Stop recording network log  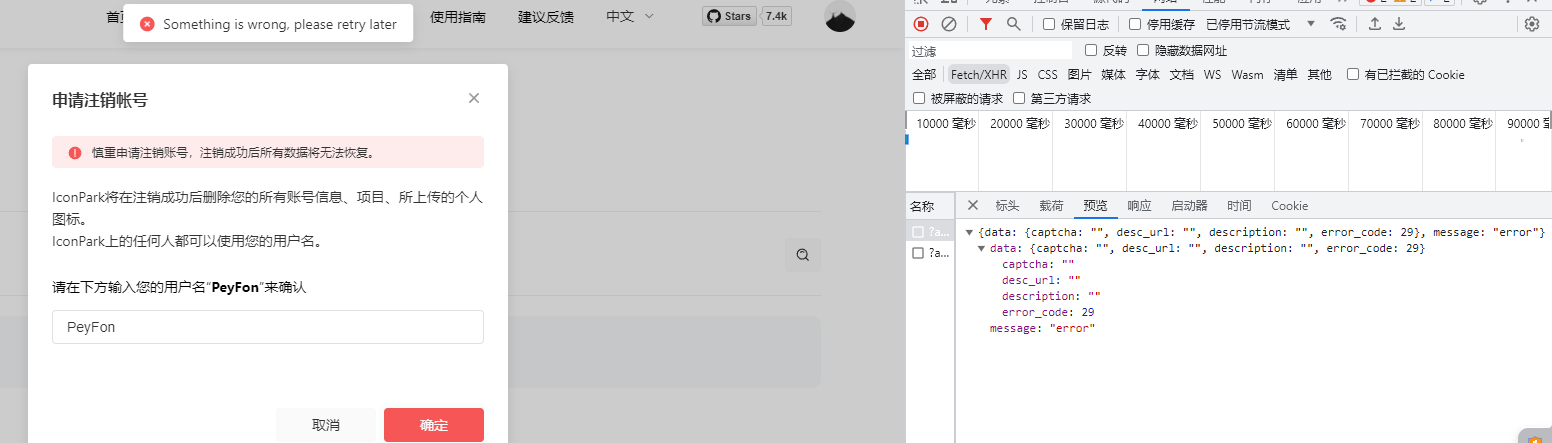tap(921, 24)
